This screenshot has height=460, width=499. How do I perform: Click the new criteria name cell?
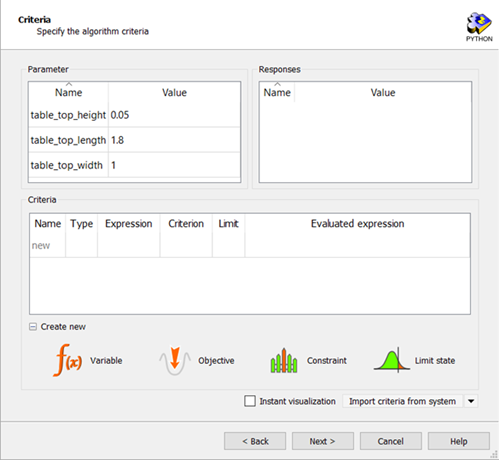[x=47, y=246]
